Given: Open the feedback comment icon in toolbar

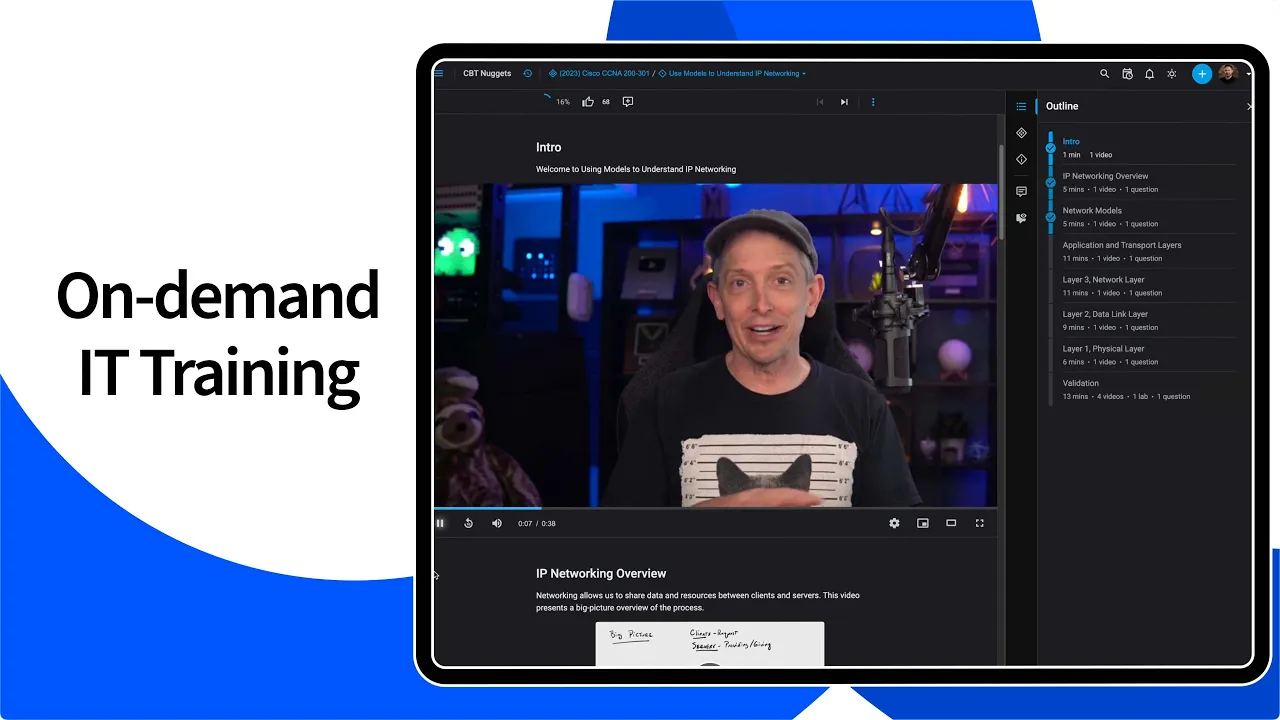Looking at the screenshot, I should [x=628, y=101].
